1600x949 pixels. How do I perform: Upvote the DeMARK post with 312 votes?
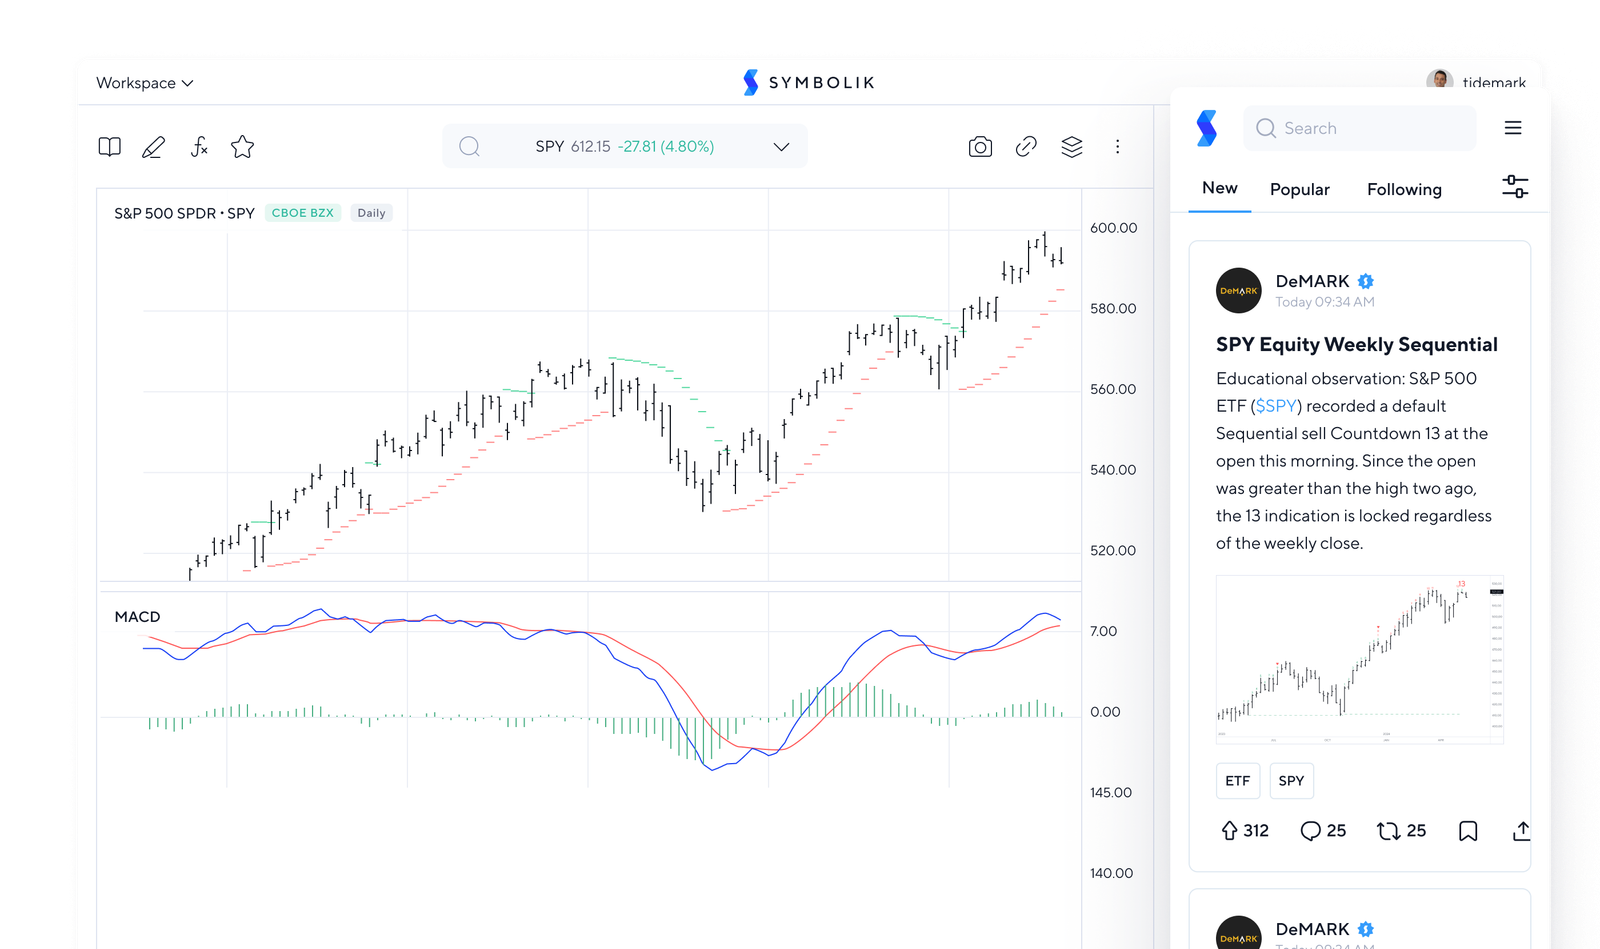(1245, 831)
